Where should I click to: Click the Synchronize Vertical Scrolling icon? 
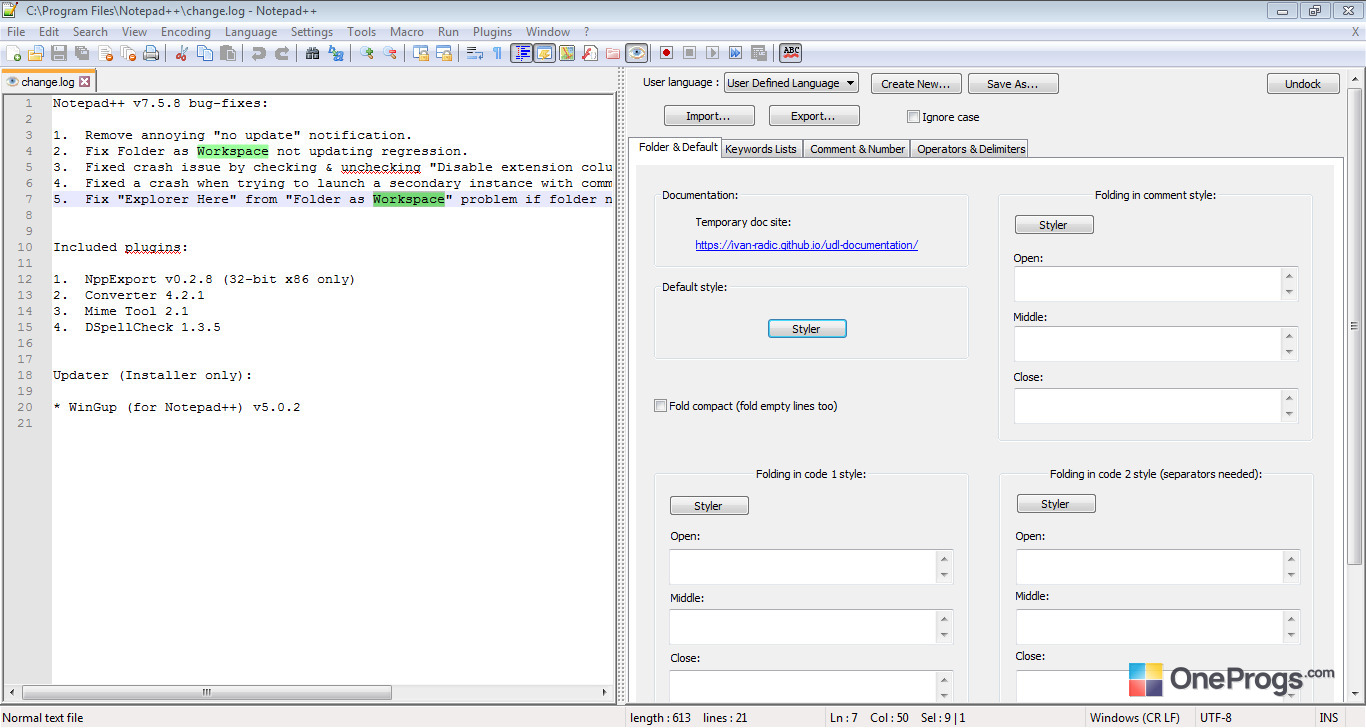[x=422, y=53]
